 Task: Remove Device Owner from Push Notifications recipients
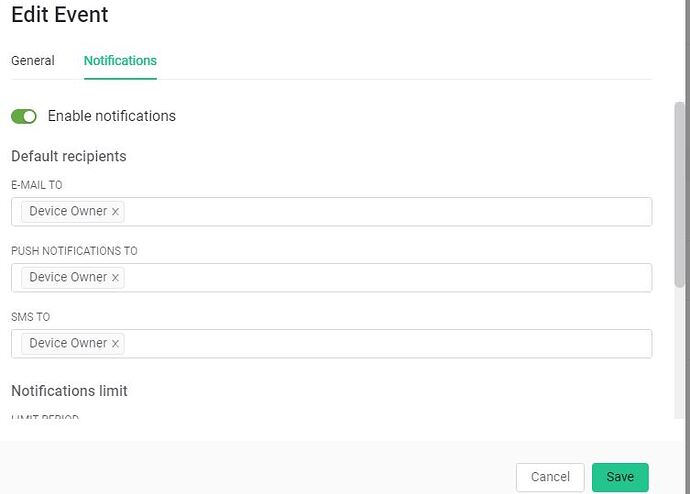(116, 278)
